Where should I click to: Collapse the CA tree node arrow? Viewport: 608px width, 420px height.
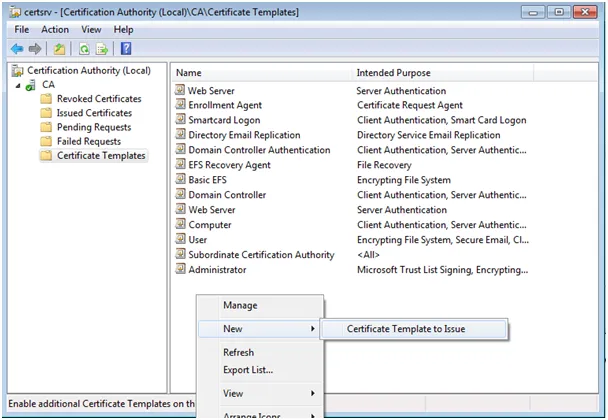(x=18, y=85)
